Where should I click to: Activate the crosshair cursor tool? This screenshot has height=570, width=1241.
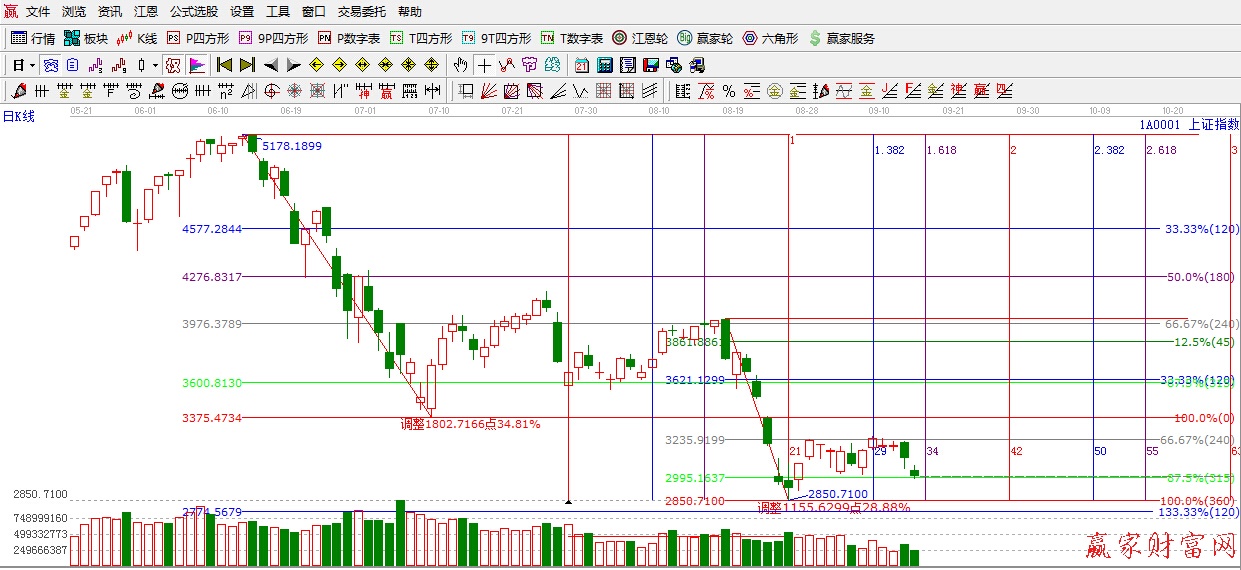point(484,65)
